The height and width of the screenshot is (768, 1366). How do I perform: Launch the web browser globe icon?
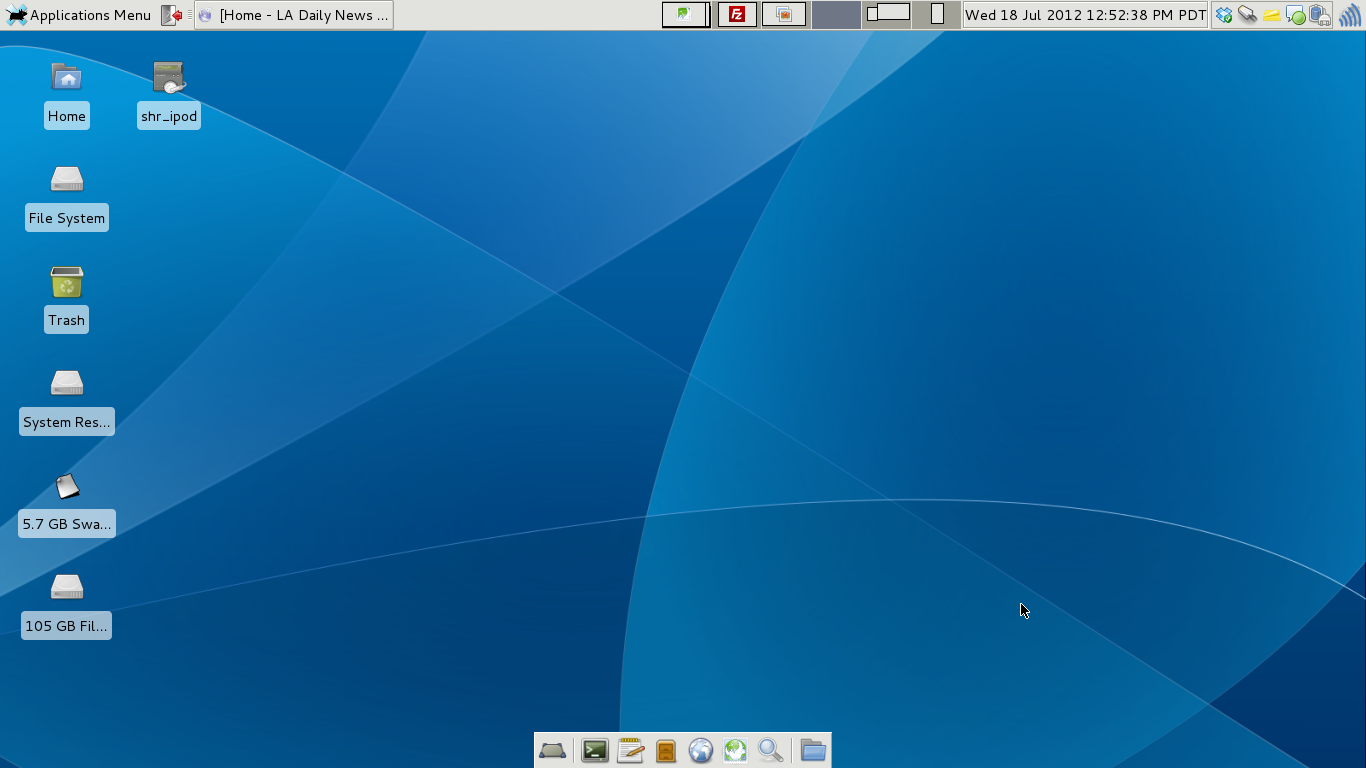point(701,750)
